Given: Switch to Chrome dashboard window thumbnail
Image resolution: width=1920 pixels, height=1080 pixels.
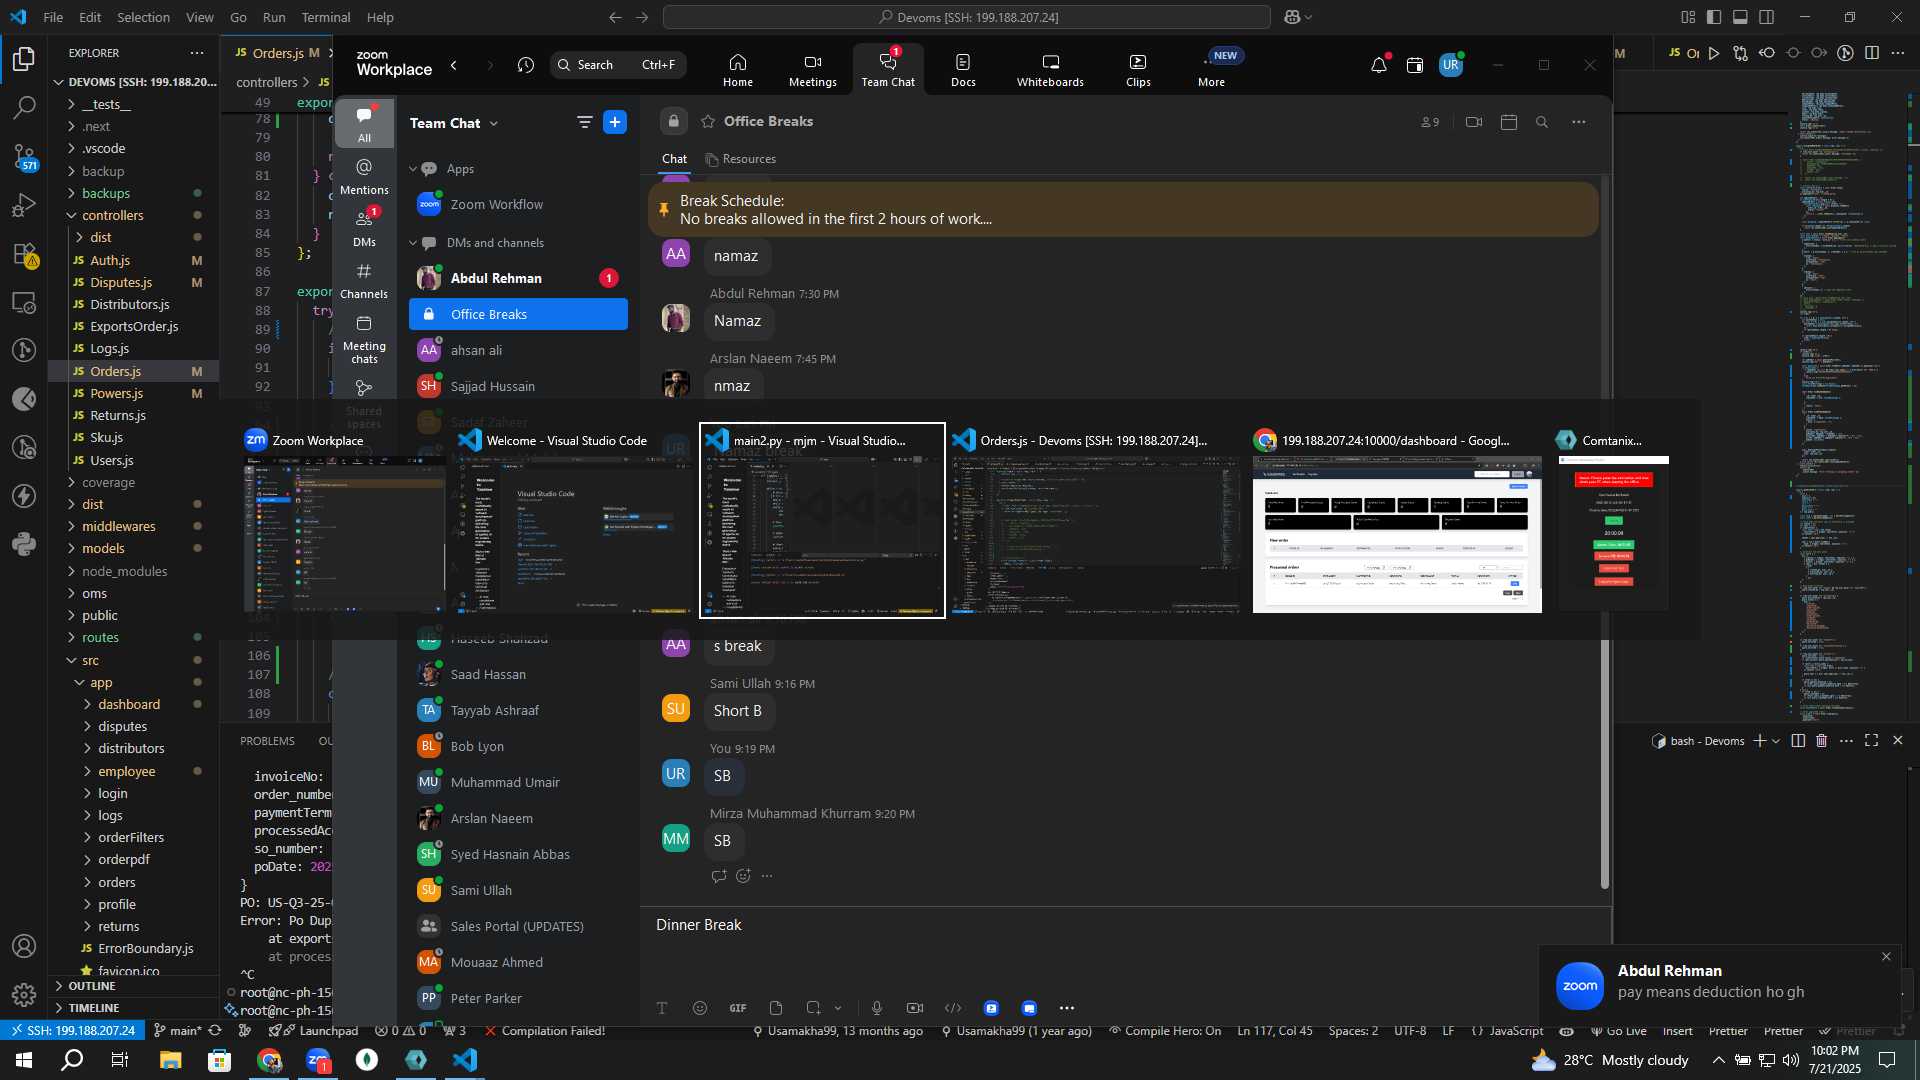Looking at the screenshot, I should [1396, 521].
